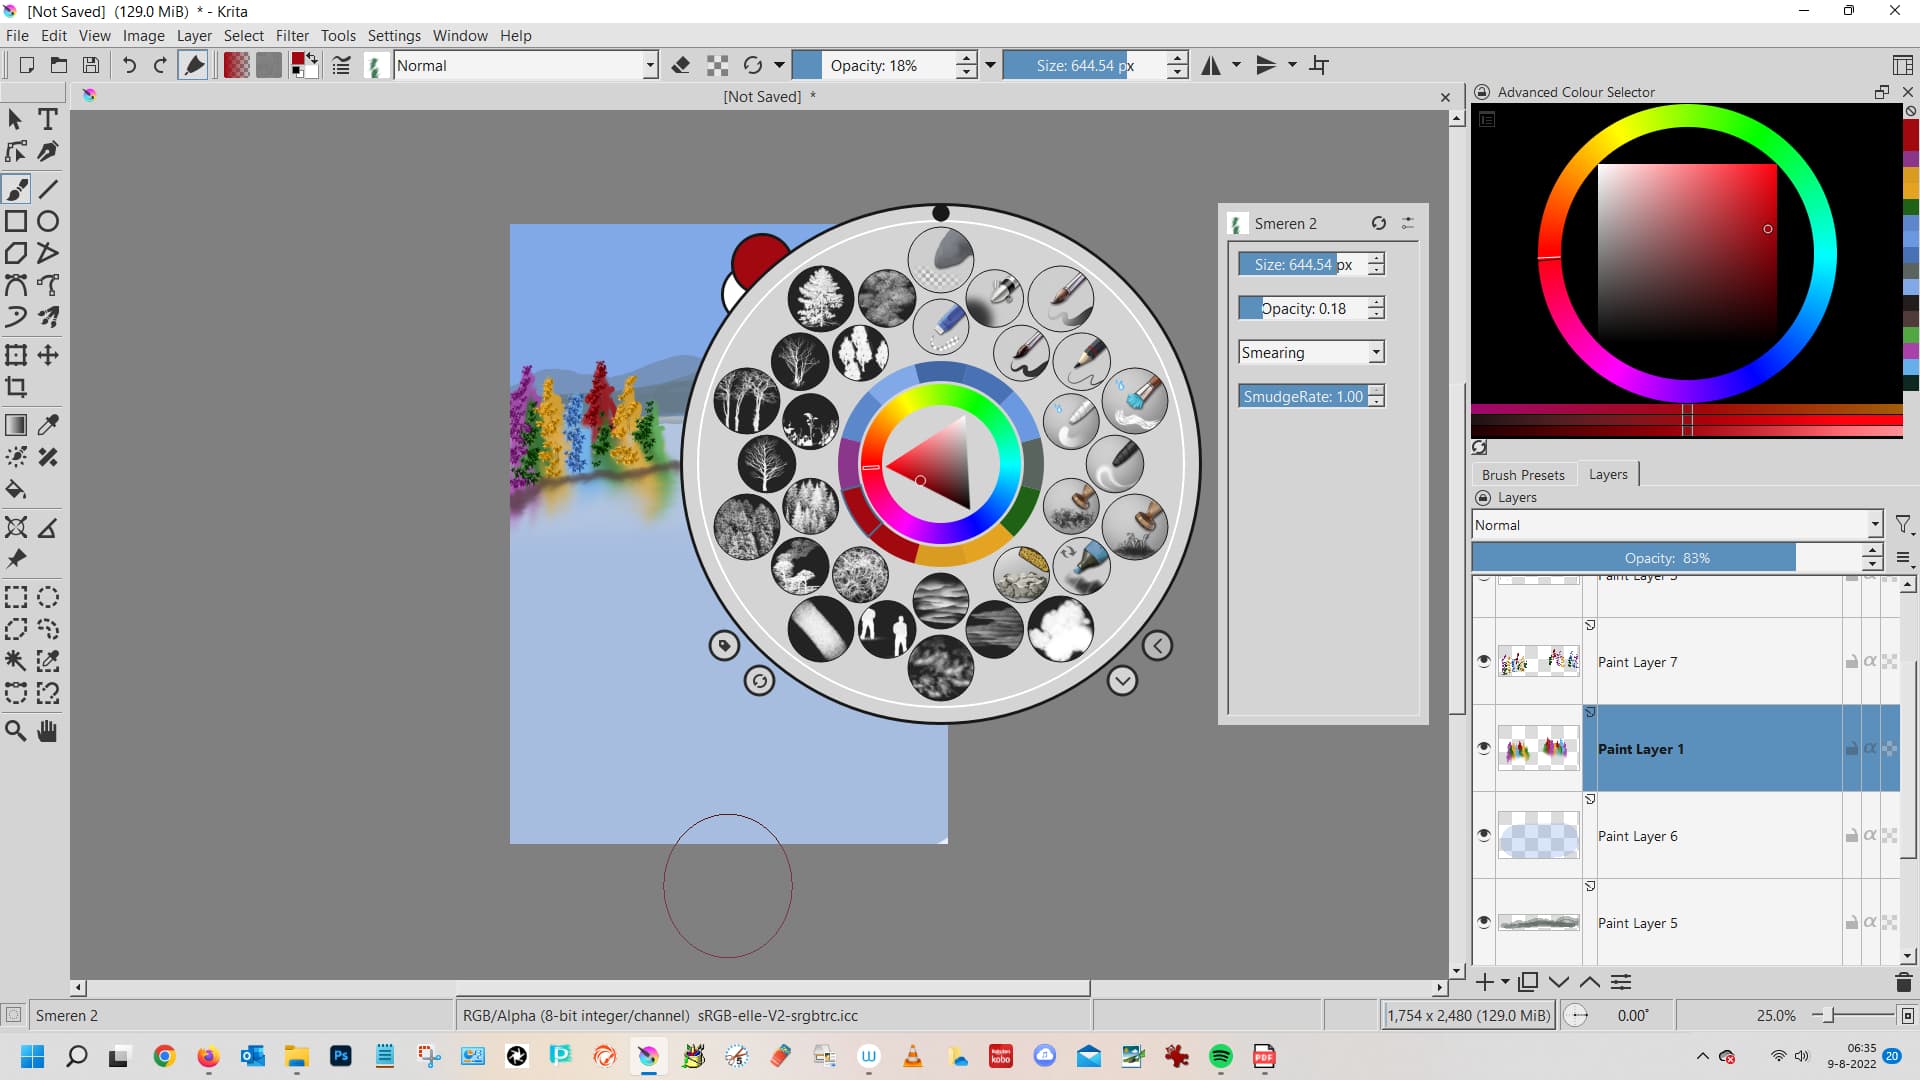Viewport: 1920px width, 1080px height.
Task: Toggle eraser mode in toolbar
Action: coord(681,65)
